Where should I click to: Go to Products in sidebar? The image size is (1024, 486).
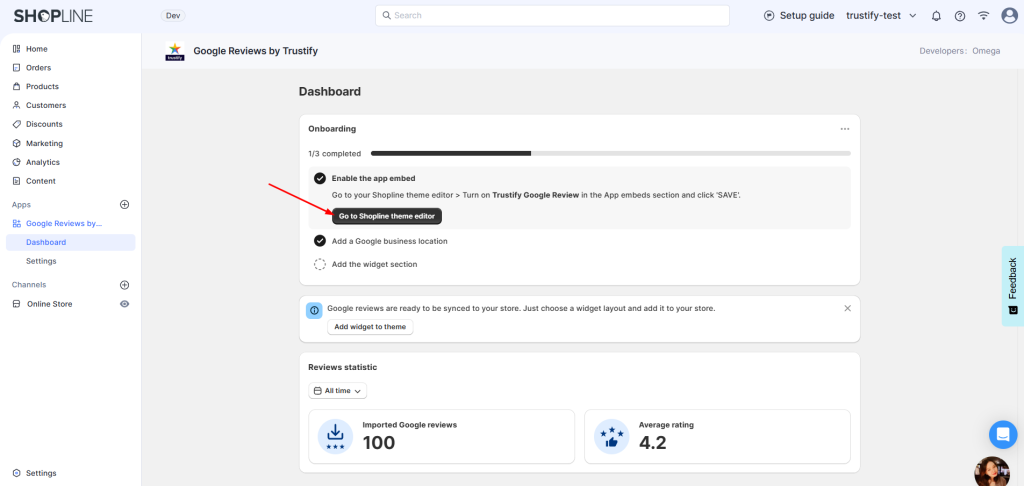42,86
